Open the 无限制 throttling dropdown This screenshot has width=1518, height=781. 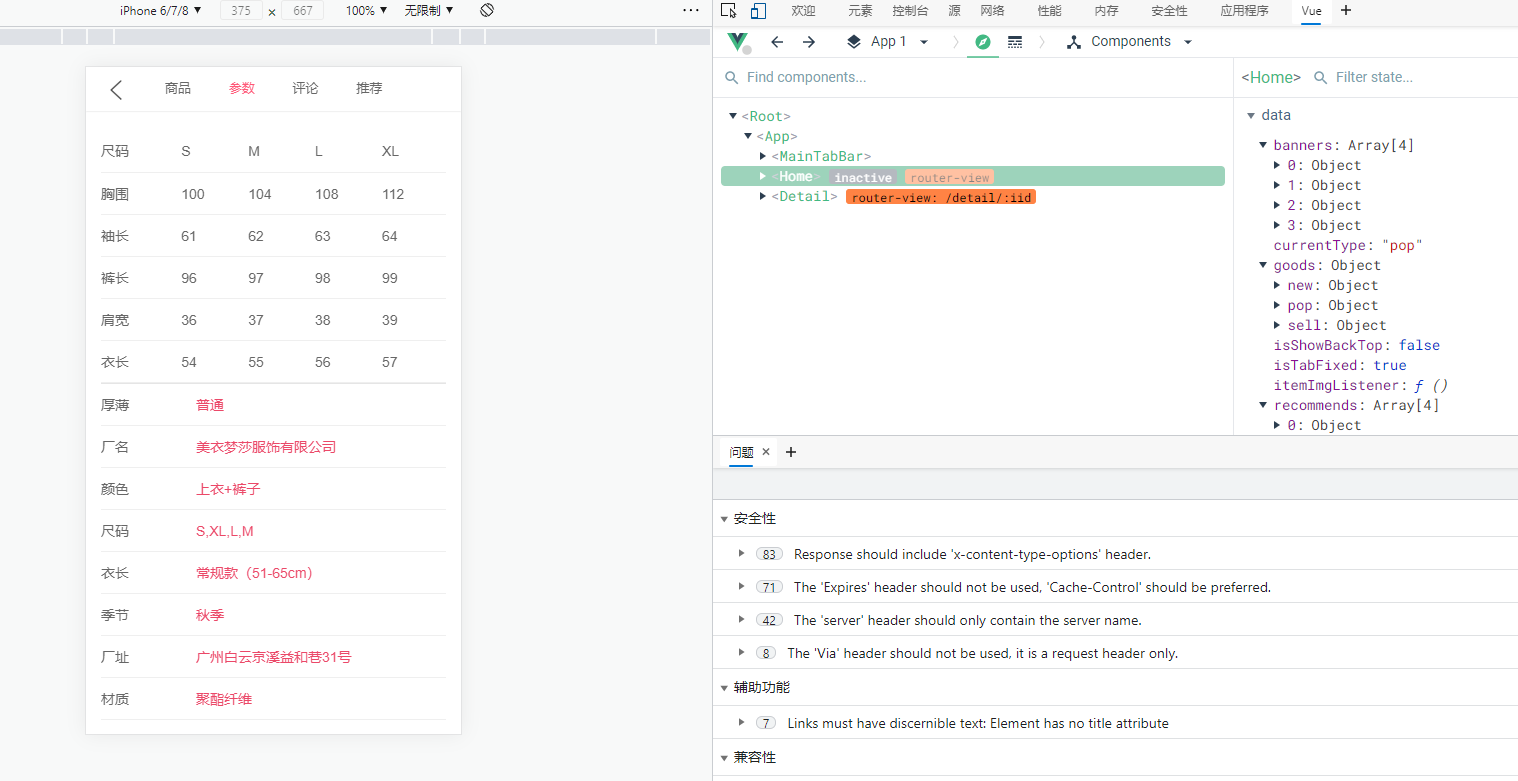pyautogui.click(x=429, y=10)
